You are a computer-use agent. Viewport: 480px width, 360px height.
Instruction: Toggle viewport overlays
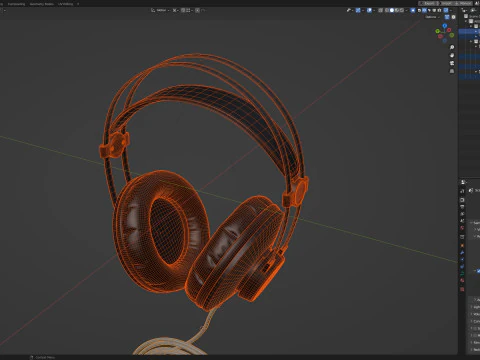pyautogui.click(x=369, y=10)
